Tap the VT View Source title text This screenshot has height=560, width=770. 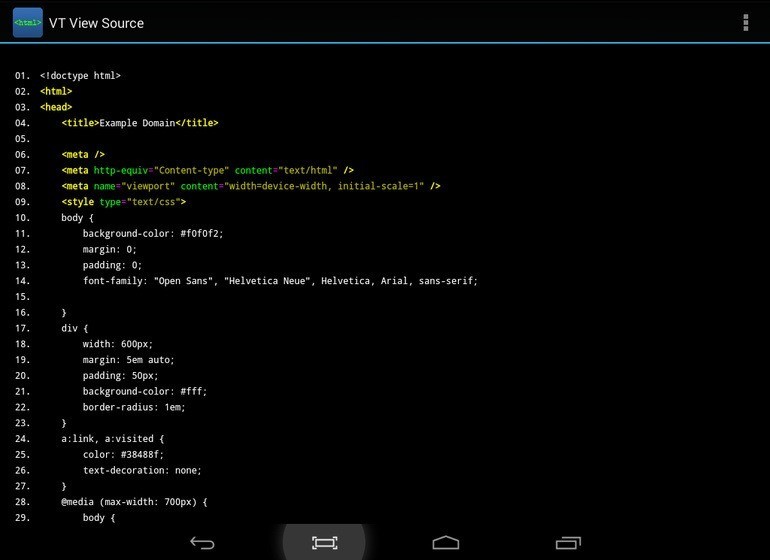96,23
